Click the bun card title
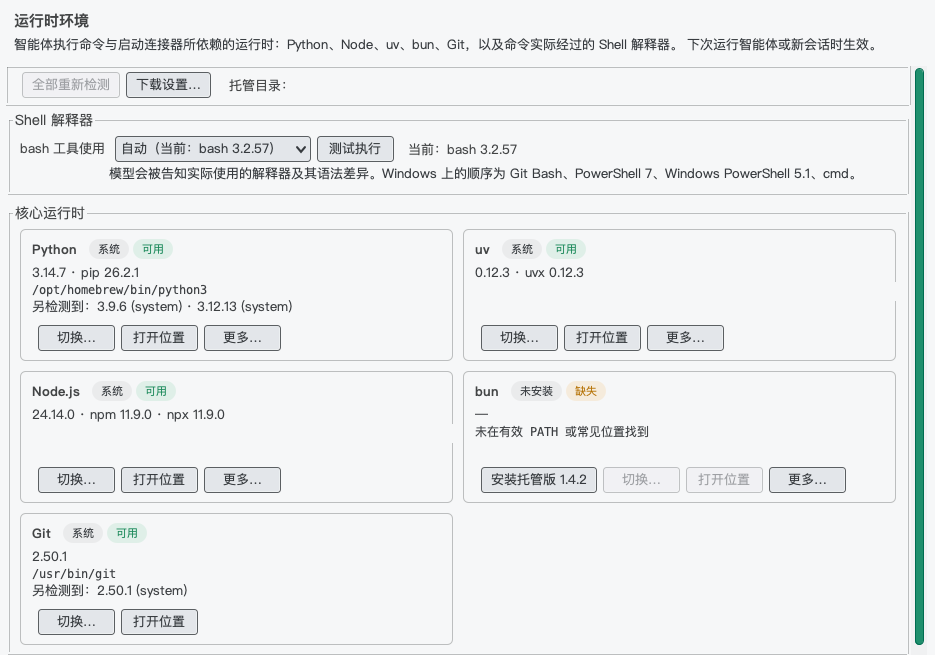 tap(487, 391)
